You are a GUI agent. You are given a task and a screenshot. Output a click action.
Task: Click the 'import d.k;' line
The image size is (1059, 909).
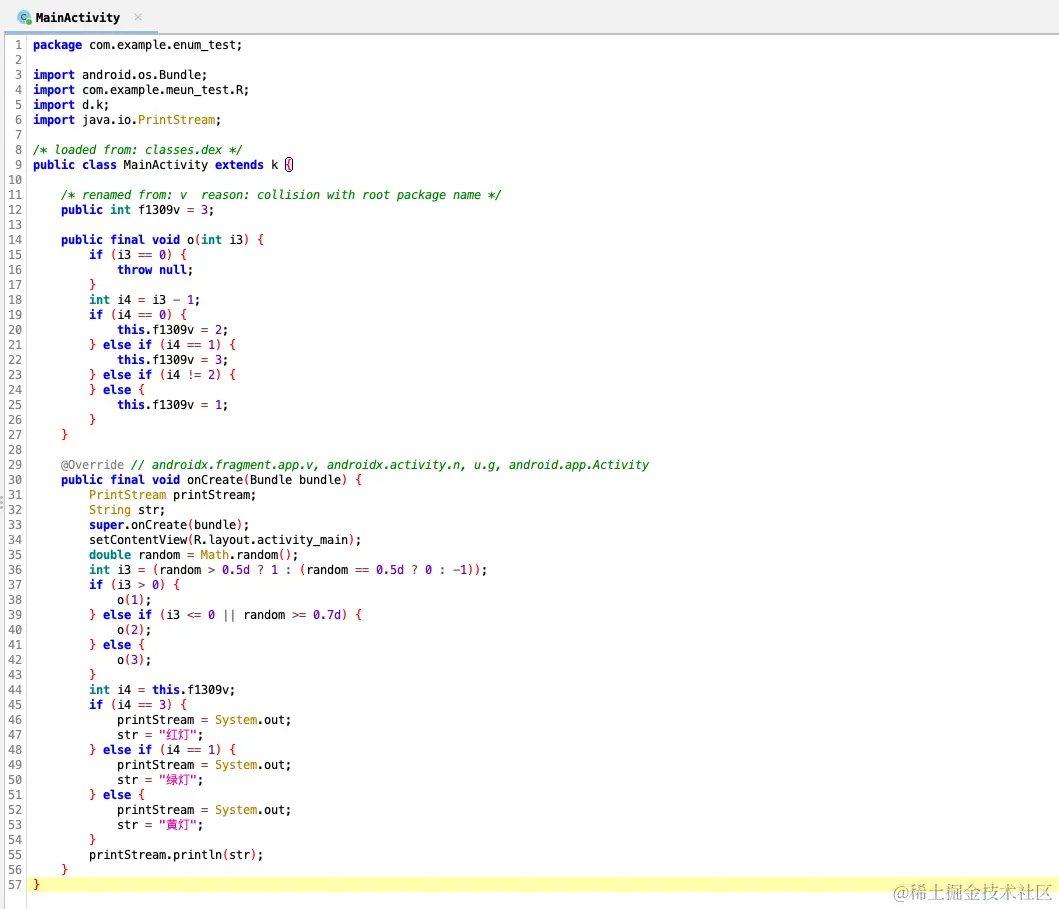(x=71, y=105)
